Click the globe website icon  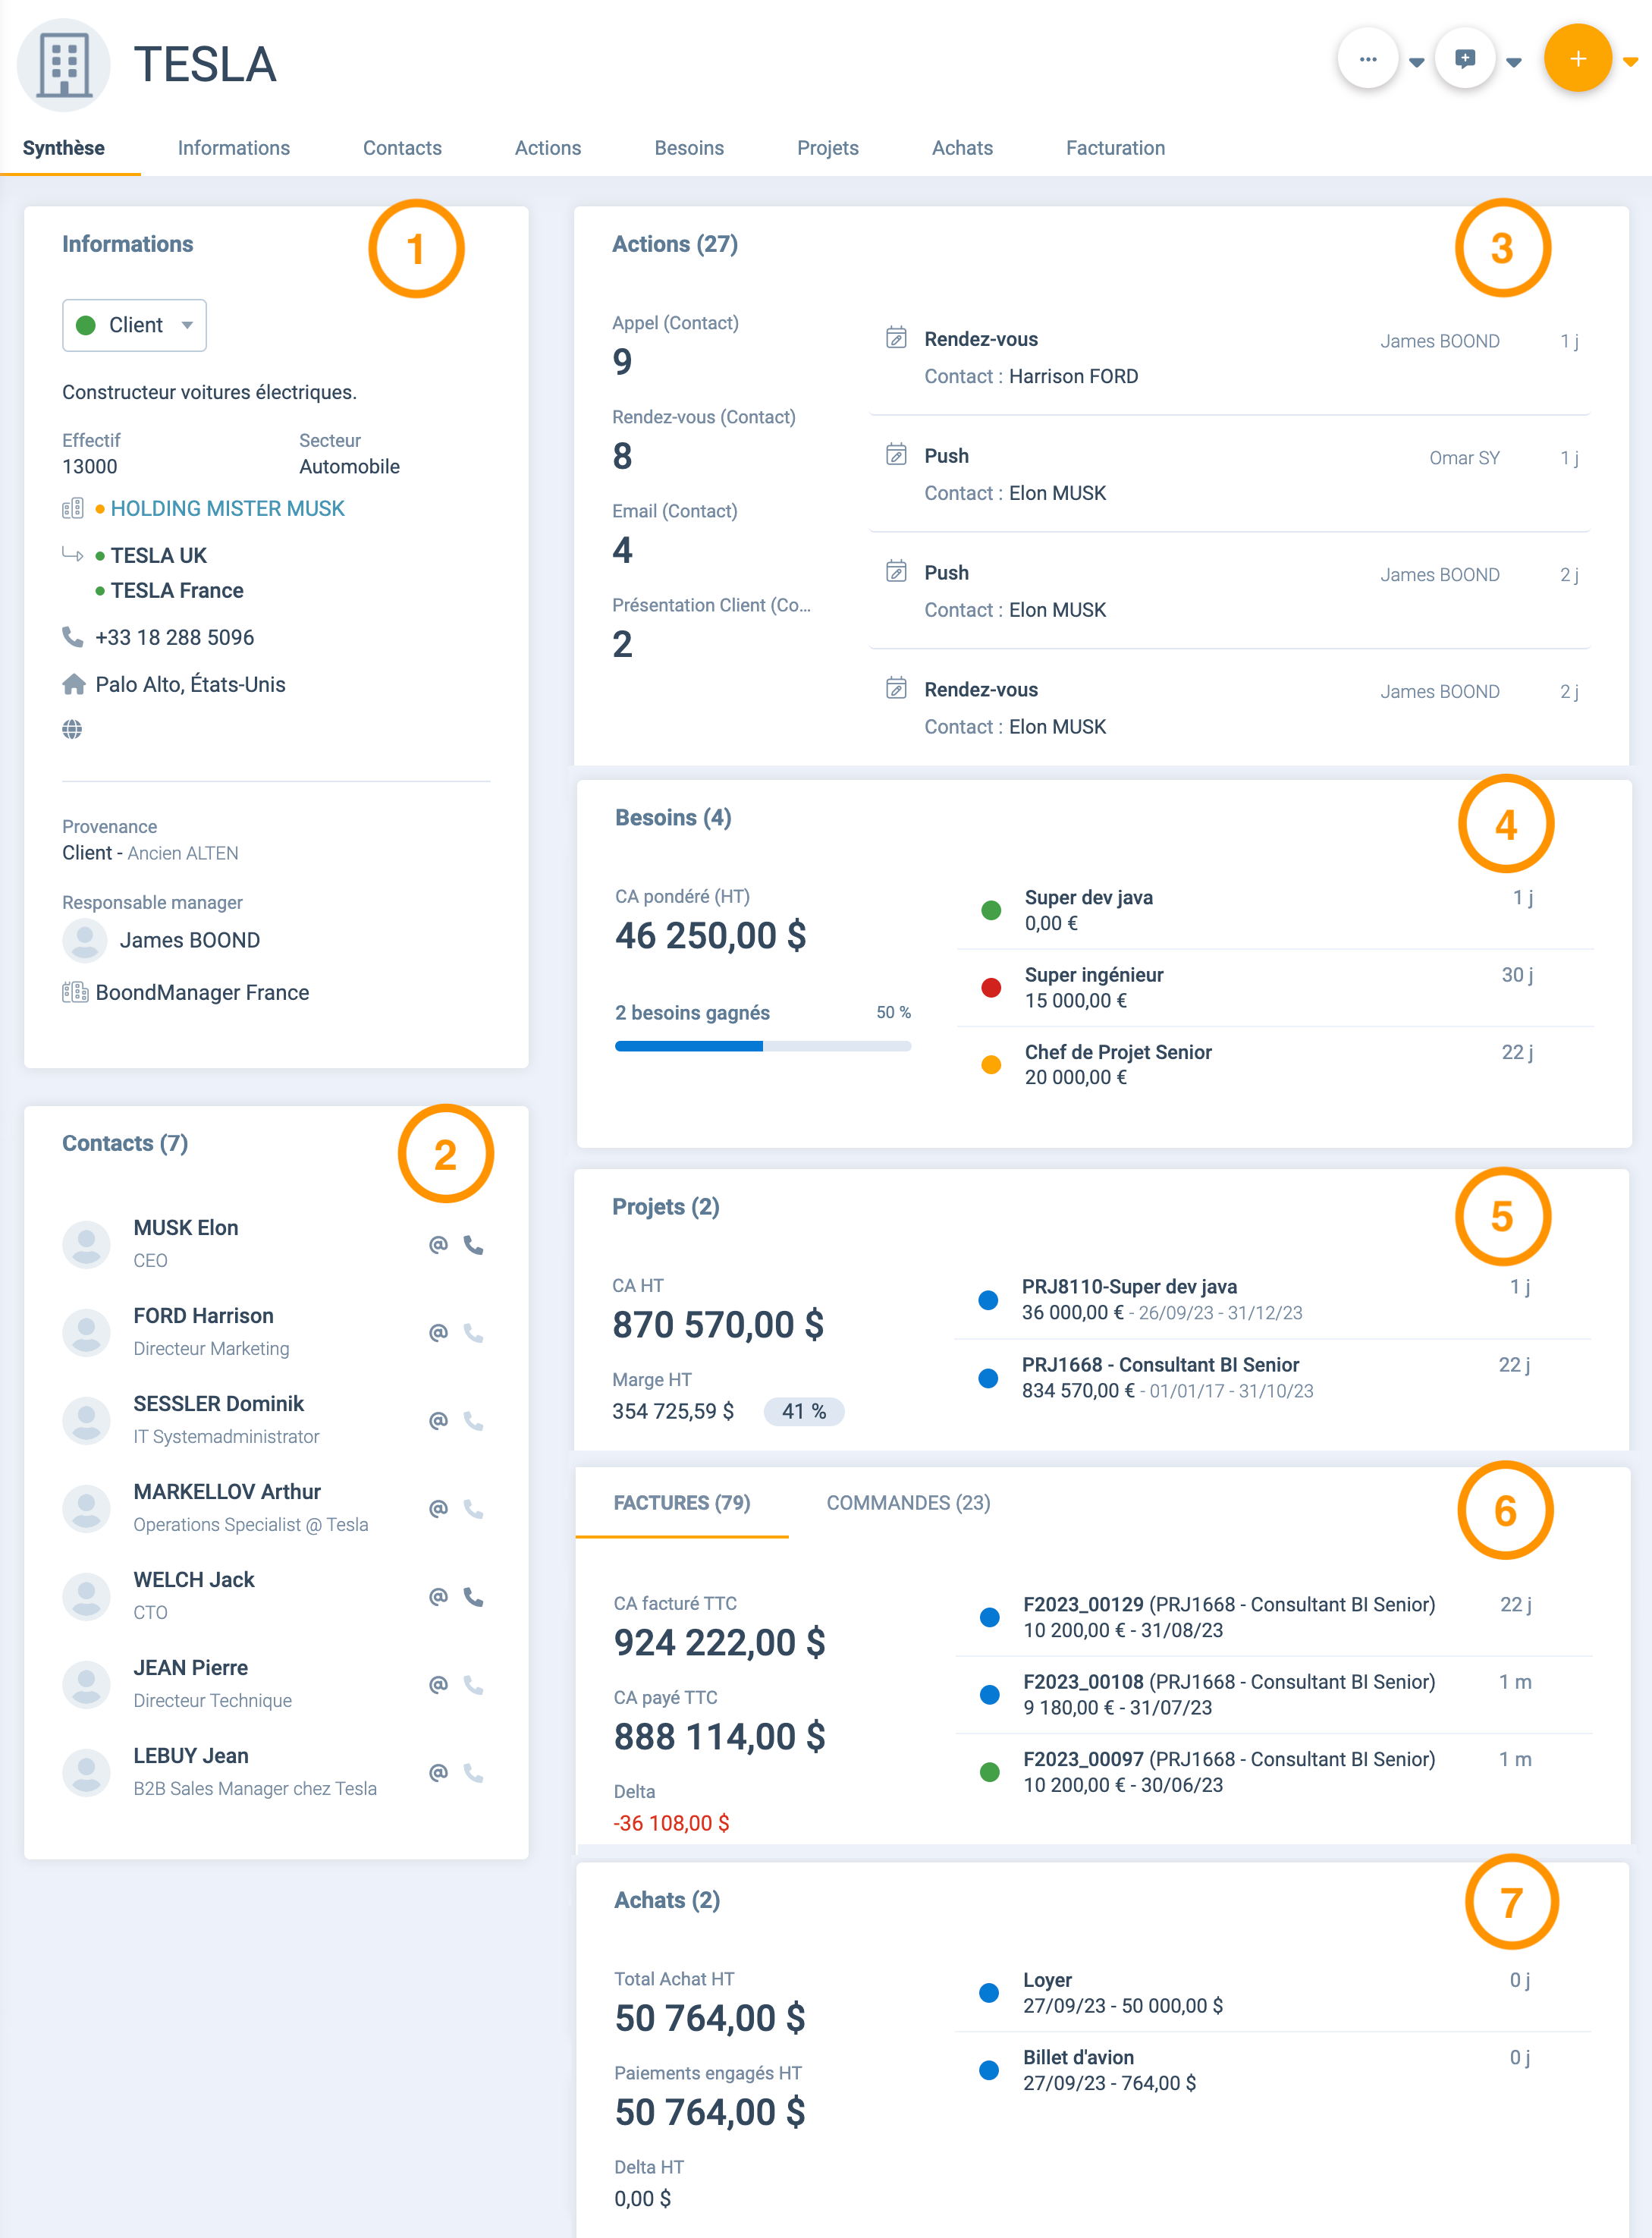pos(72,729)
